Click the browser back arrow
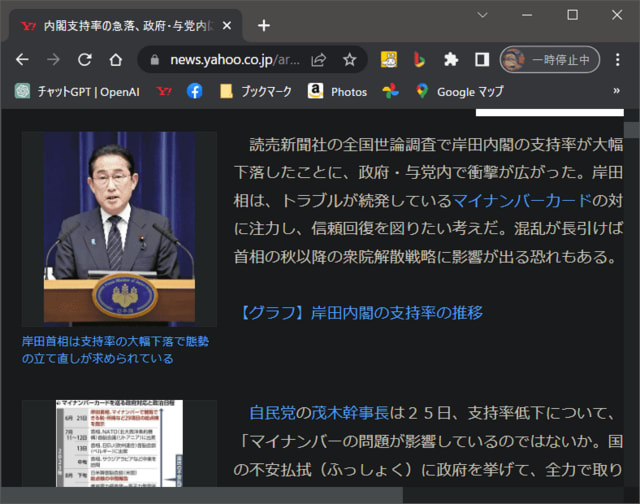The height and width of the screenshot is (504, 640). (x=22, y=59)
